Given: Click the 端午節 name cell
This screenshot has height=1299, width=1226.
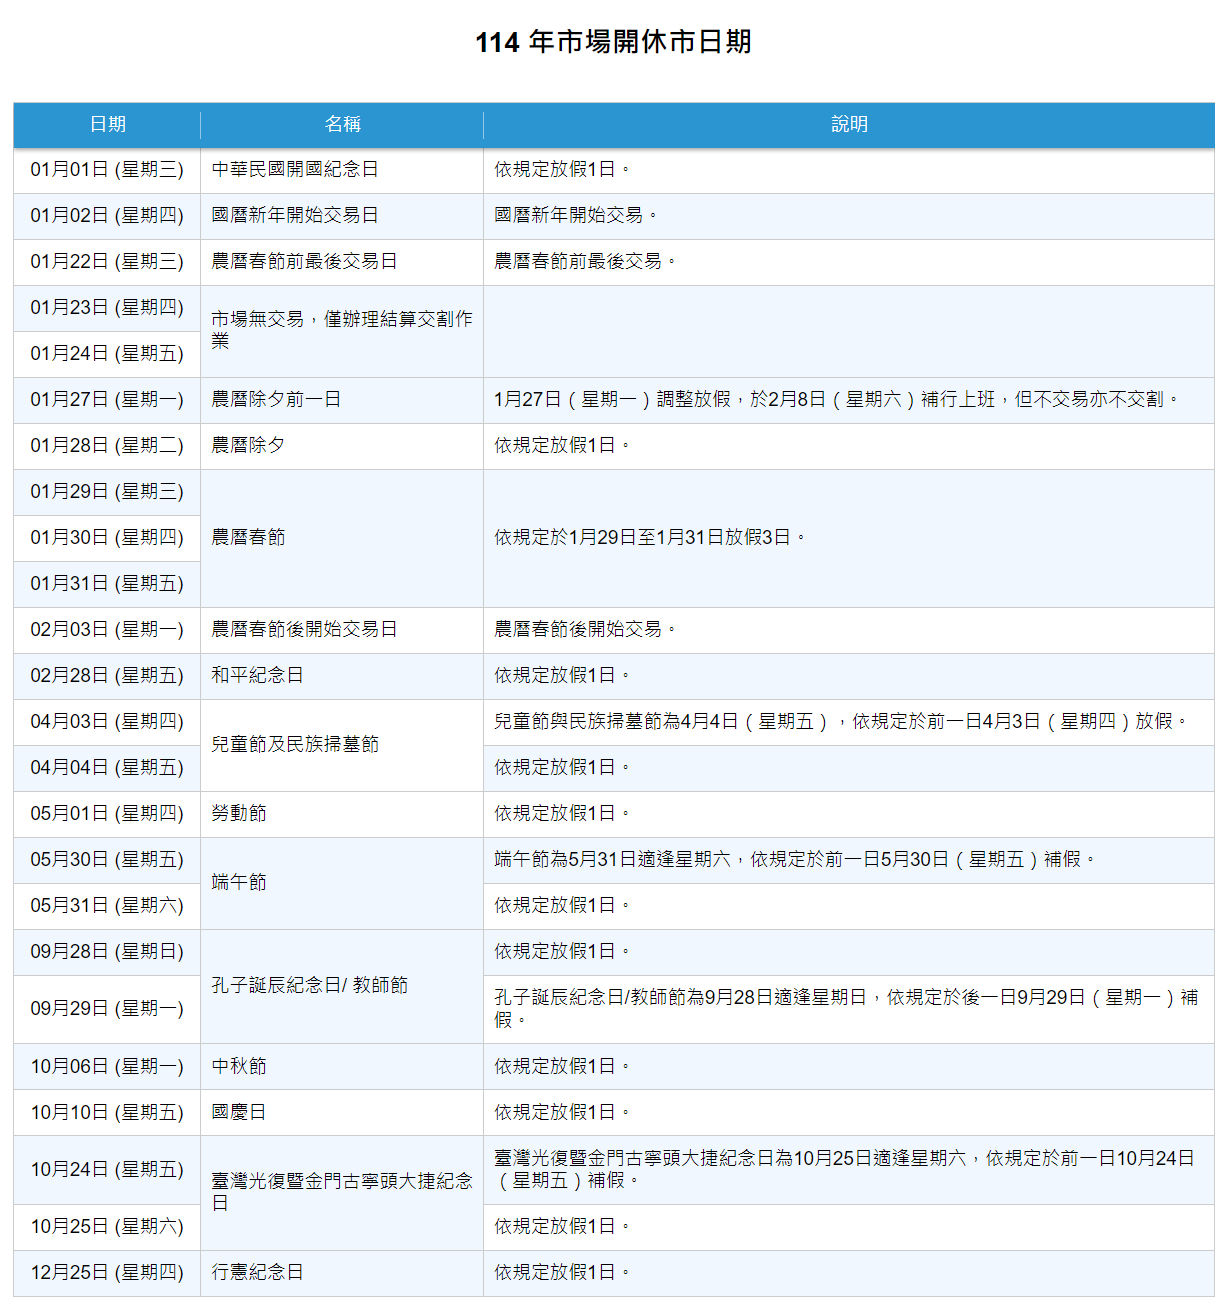Looking at the screenshot, I should pos(239,883).
